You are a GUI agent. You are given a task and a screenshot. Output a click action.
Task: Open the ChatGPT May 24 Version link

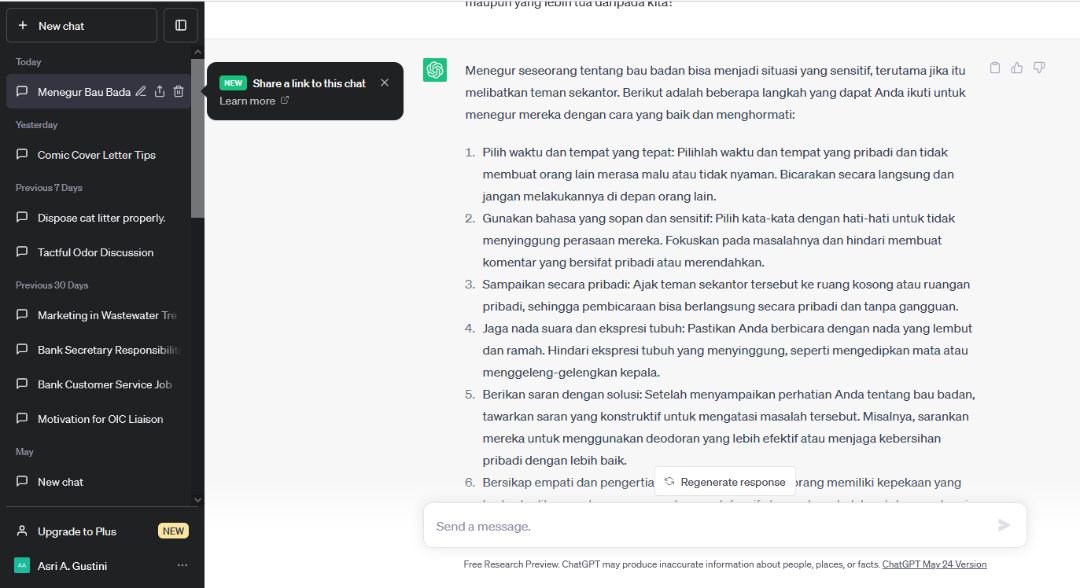click(934, 564)
